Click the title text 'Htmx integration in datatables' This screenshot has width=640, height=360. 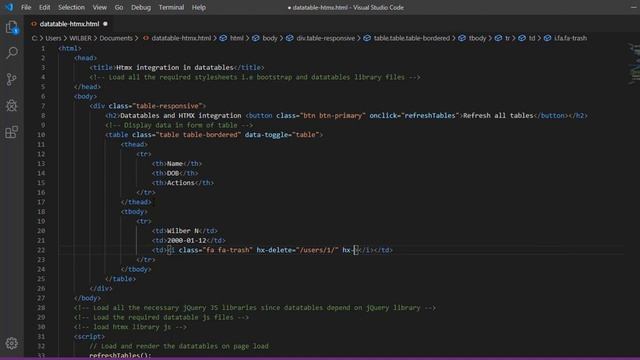[175, 67]
